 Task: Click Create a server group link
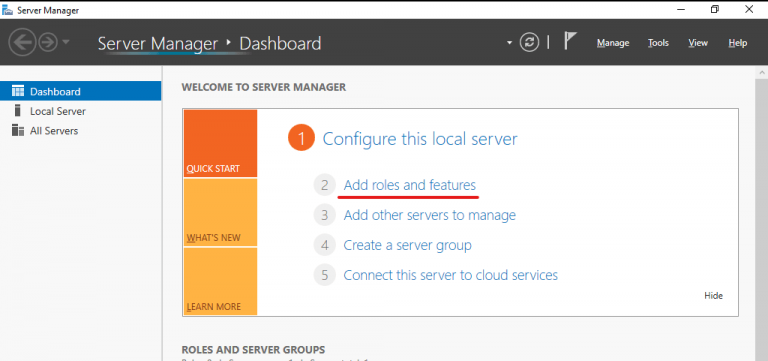click(408, 245)
